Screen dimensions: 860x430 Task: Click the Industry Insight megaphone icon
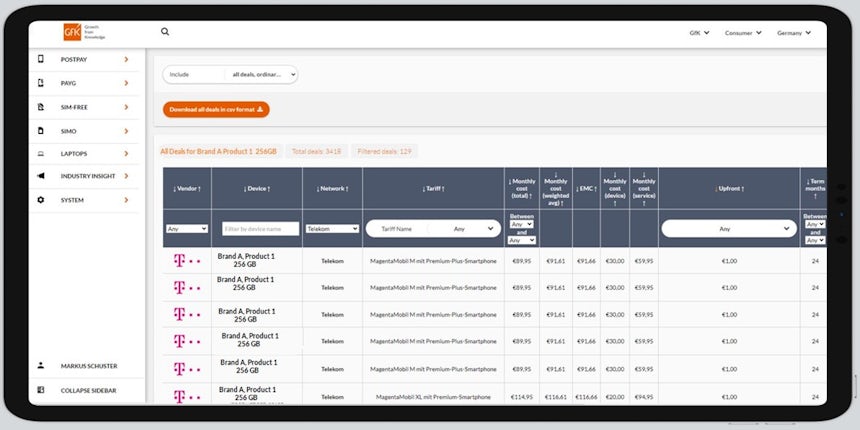41,177
